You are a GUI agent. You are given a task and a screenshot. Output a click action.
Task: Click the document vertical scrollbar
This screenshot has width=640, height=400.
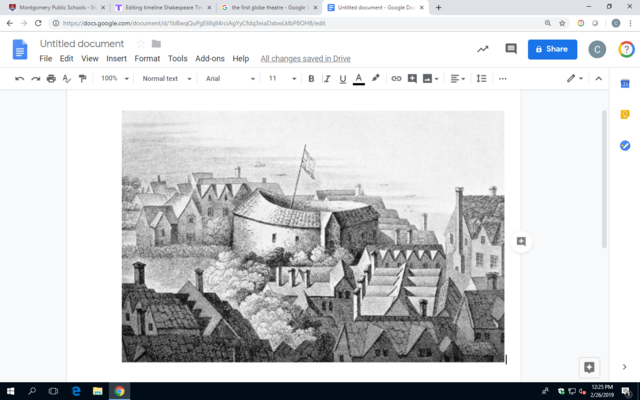coord(604,179)
